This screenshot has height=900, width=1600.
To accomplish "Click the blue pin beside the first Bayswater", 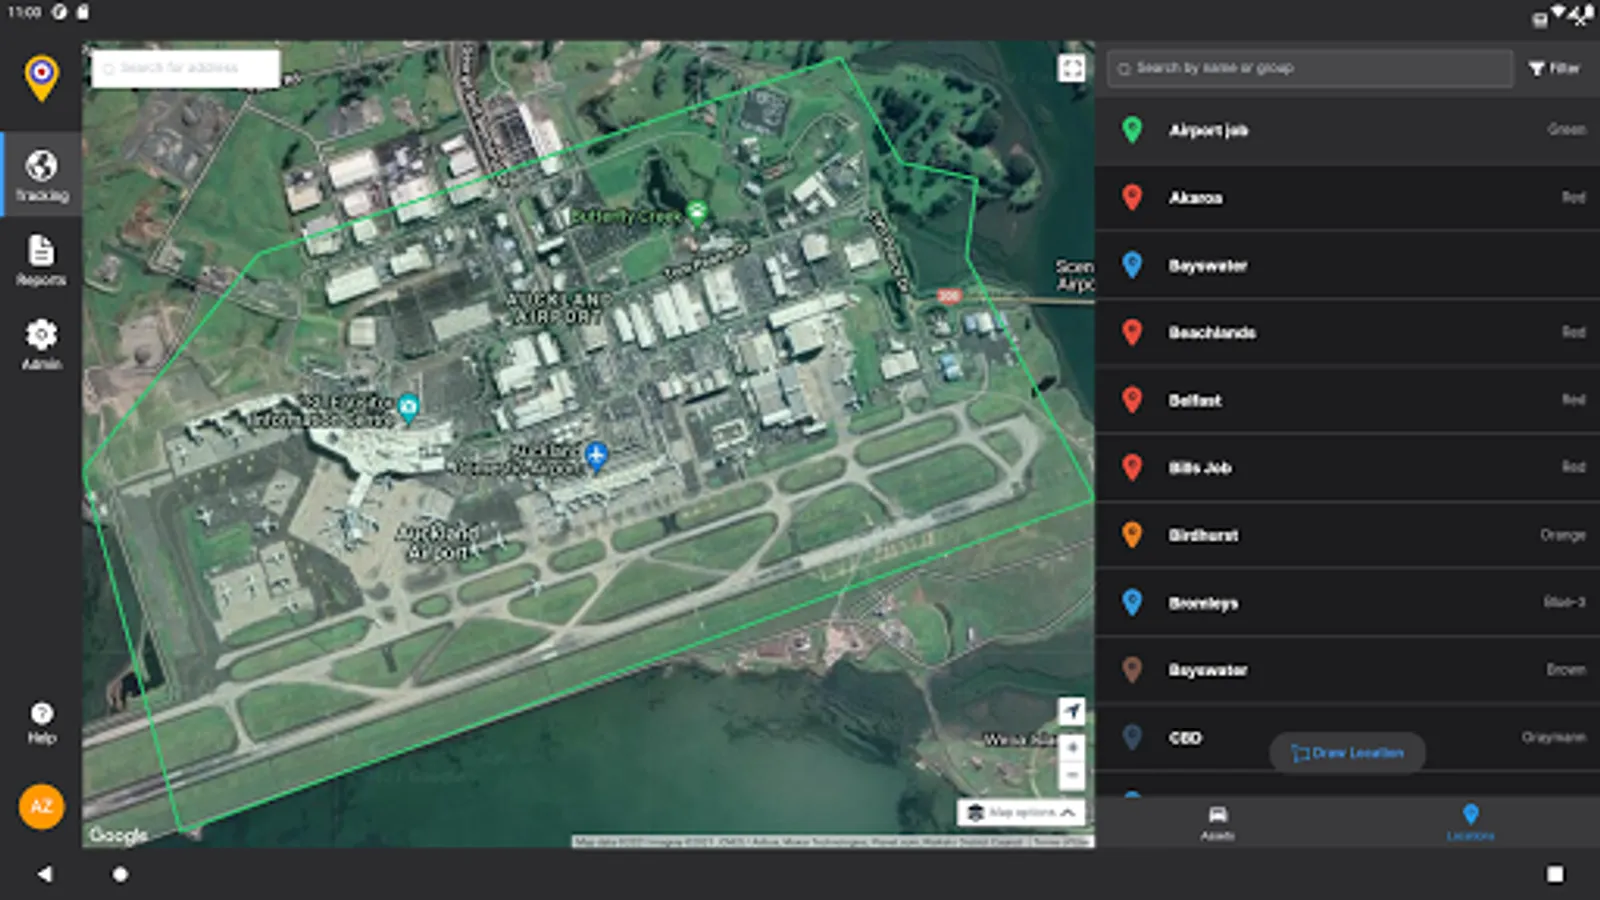I will (1132, 265).
